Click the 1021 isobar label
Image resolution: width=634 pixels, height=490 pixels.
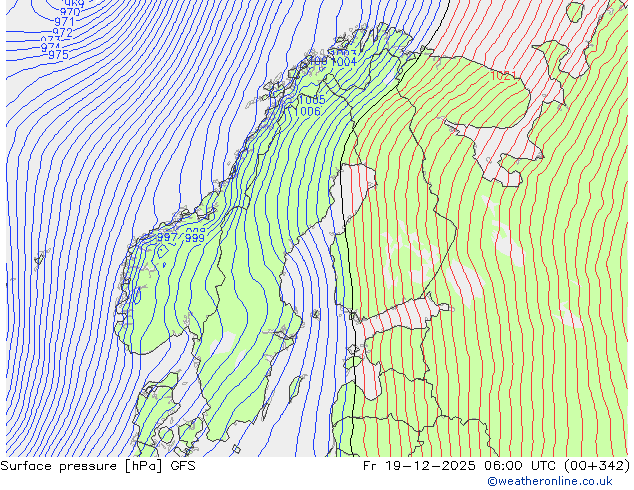point(503,76)
